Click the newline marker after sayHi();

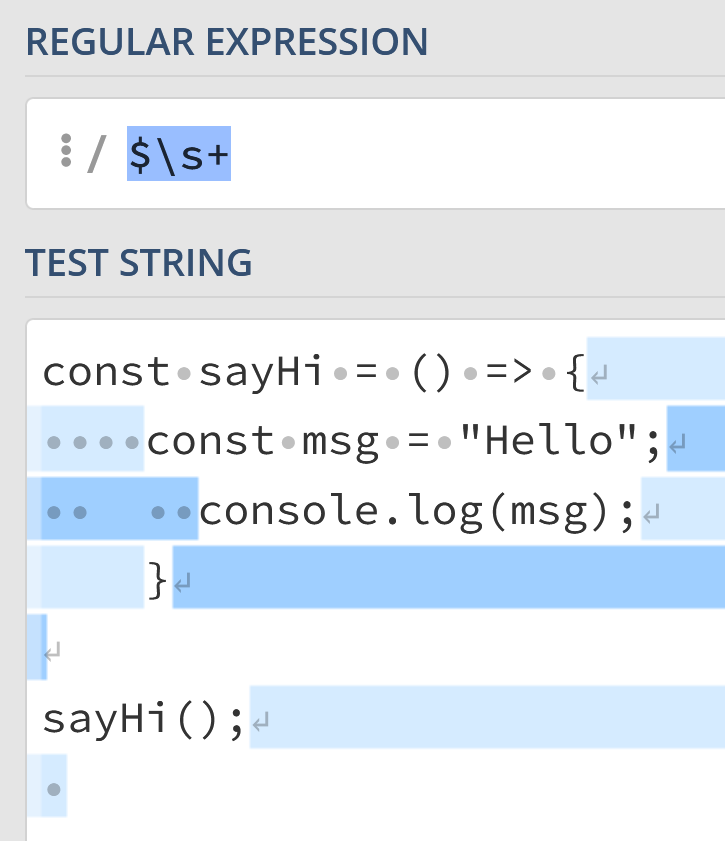[261, 722]
